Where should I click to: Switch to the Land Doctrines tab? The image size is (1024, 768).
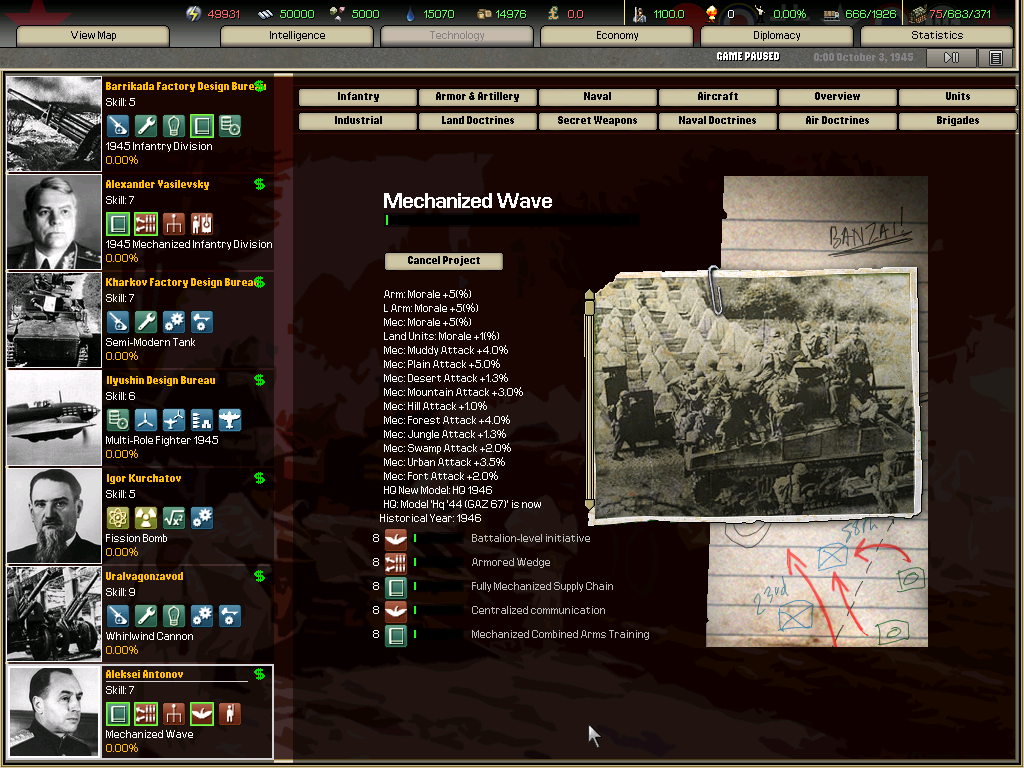tap(477, 121)
